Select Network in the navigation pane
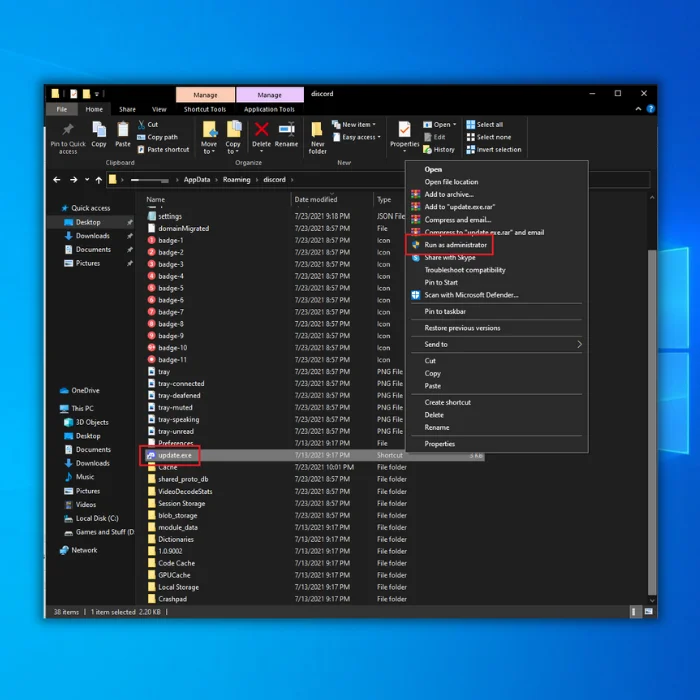Screen dimensions: 700x700 coord(84,550)
